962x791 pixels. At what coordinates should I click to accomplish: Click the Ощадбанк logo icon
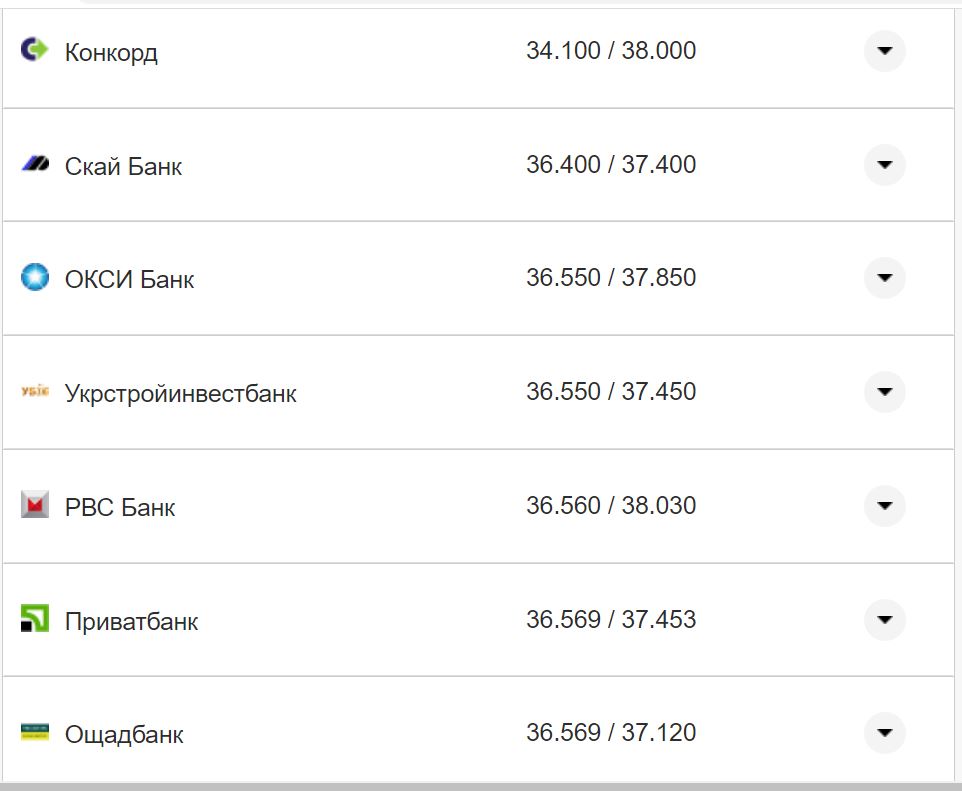[35, 732]
